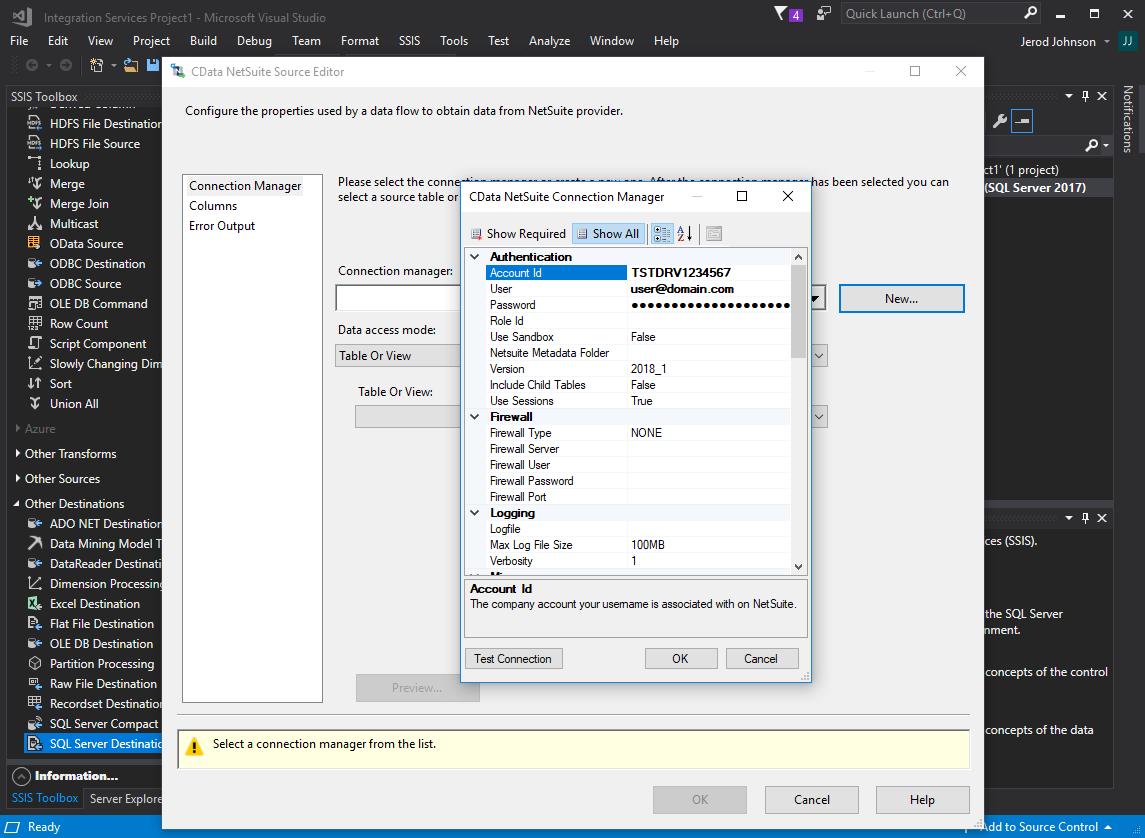Image resolution: width=1145 pixels, height=838 pixels.
Task: Click the scroll down arrow in property grid
Action: 798,566
